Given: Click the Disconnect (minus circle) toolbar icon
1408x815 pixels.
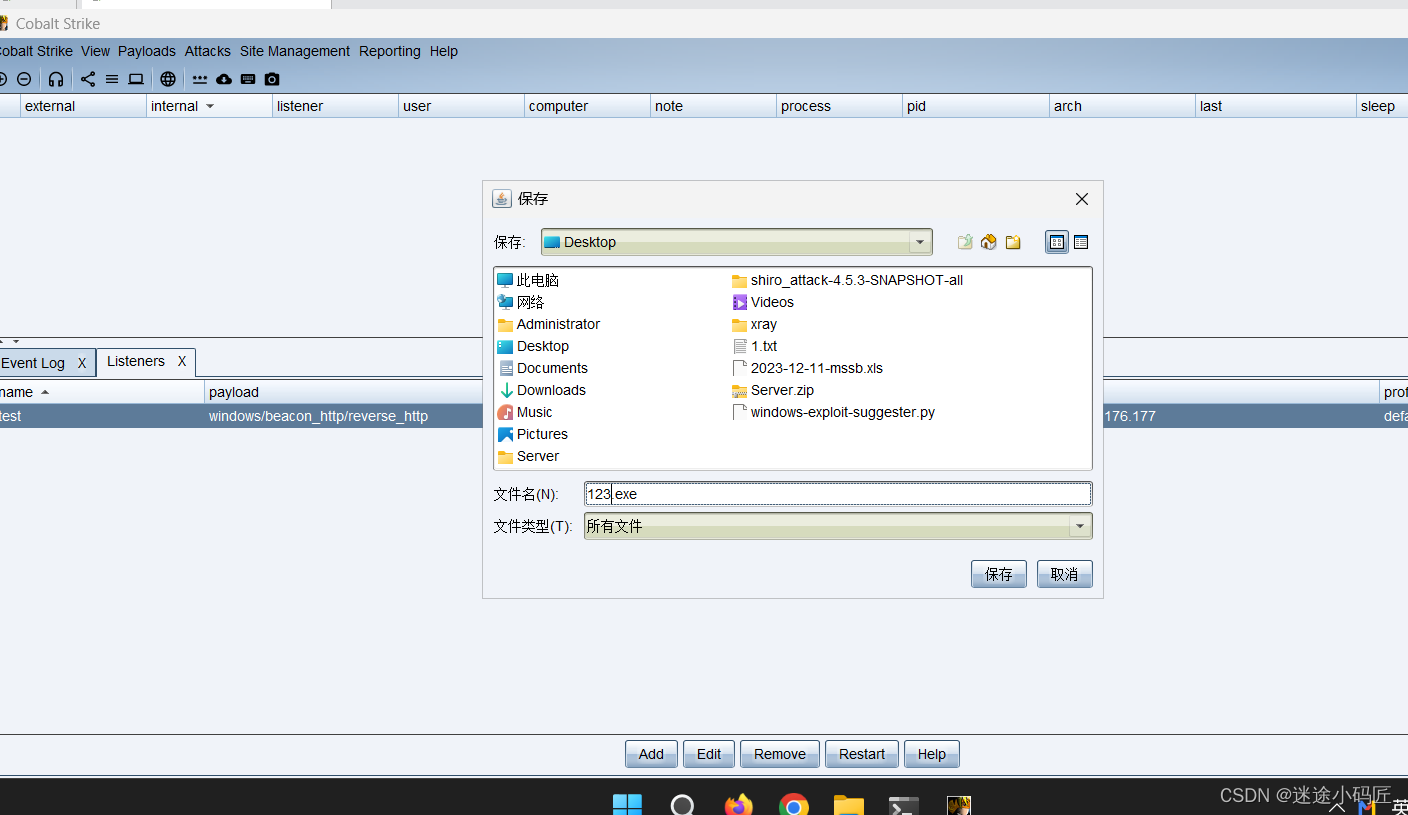Looking at the screenshot, I should (24, 79).
